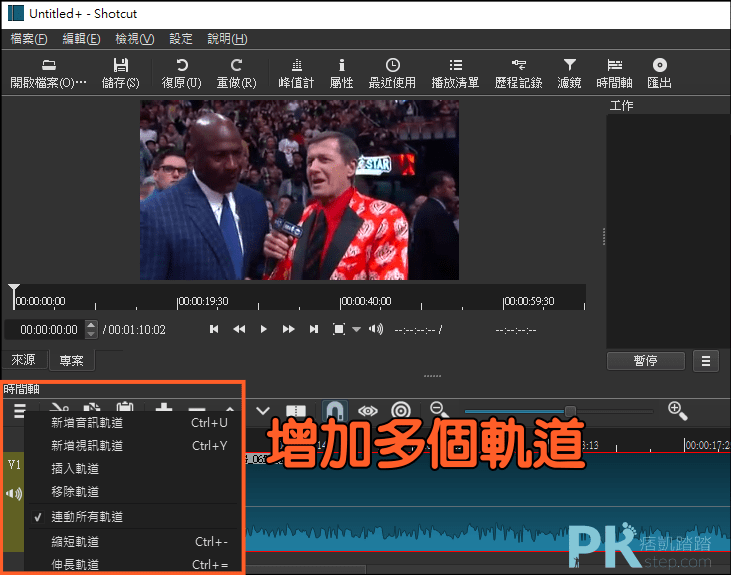Open the 開啟檔案 (Open File) toolbar button
The height and width of the screenshot is (575, 731).
click(x=48, y=74)
